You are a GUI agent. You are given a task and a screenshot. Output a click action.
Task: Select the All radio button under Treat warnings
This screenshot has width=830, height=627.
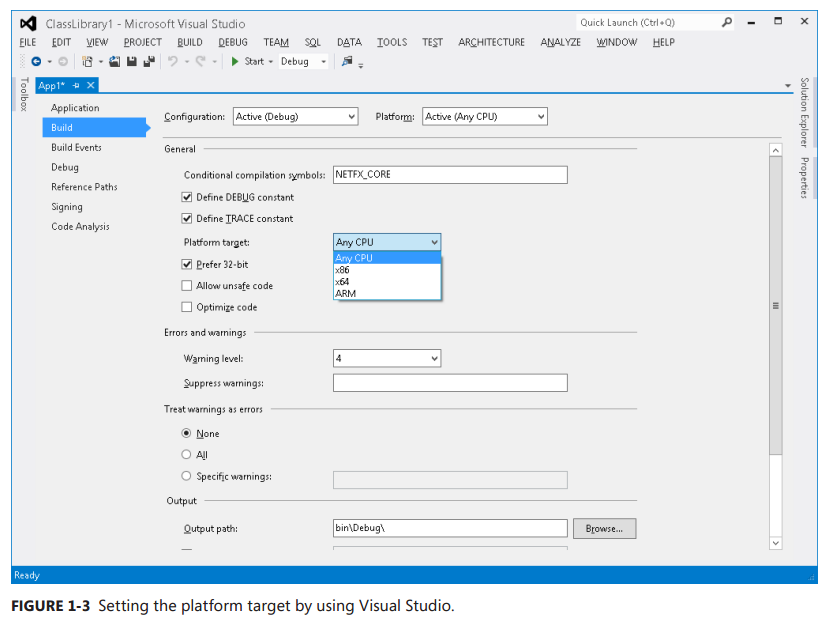[x=186, y=455]
